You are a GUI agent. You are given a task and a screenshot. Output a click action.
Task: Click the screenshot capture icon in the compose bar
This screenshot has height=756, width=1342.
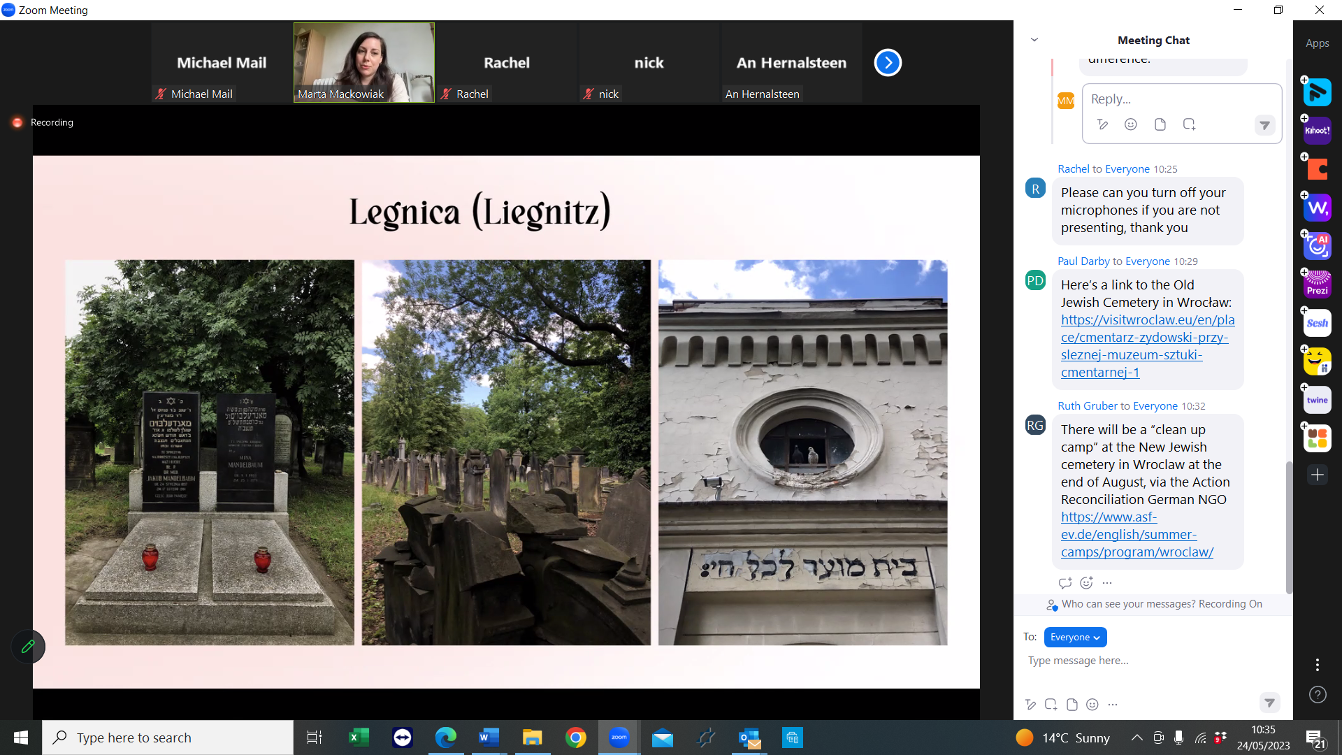(1051, 703)
